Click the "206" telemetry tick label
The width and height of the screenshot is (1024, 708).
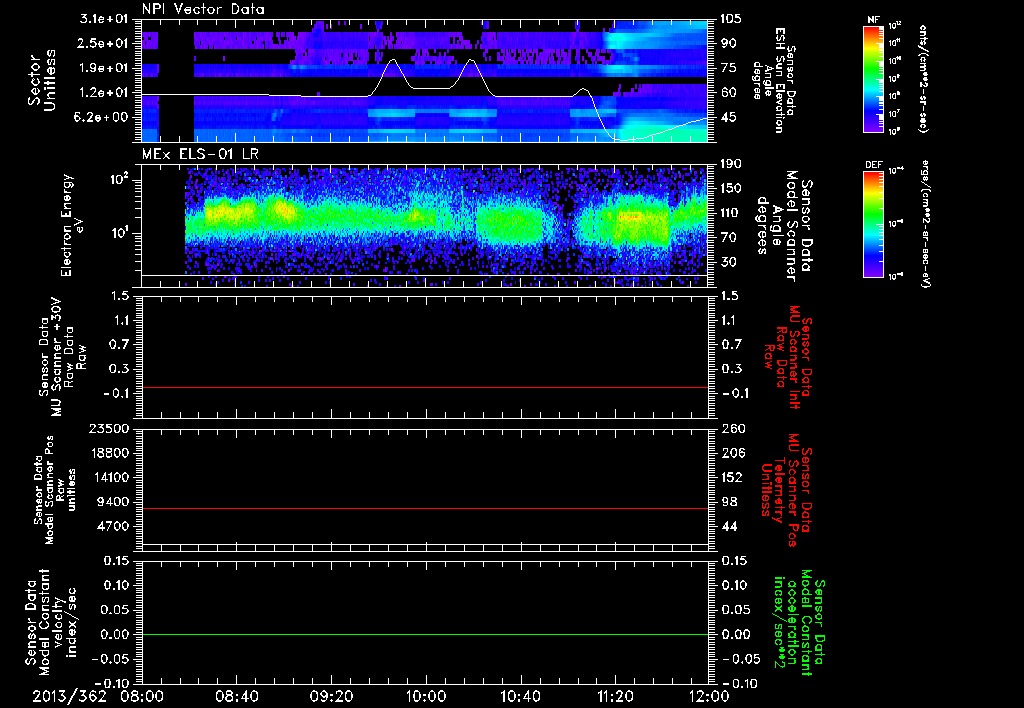731,453
